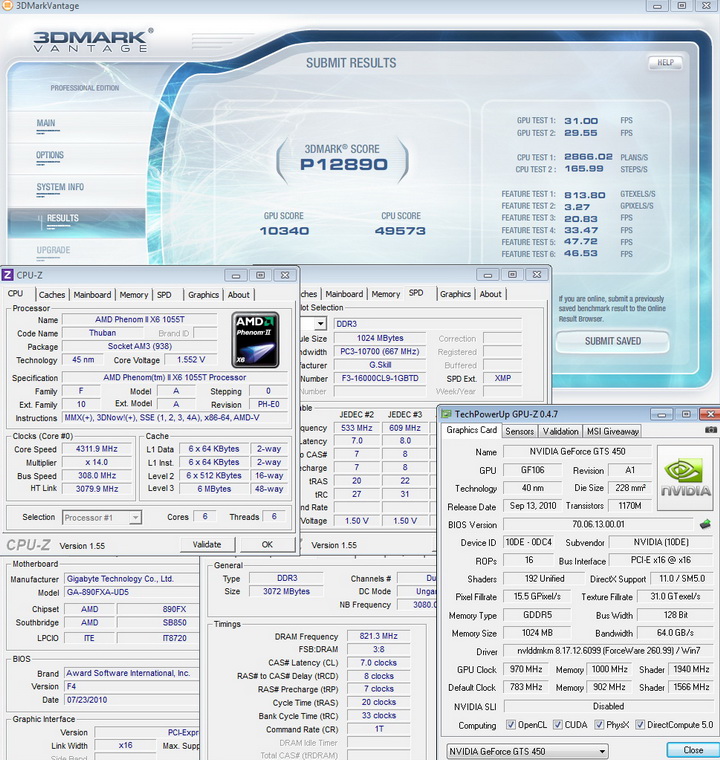Screen dimensions: 720x760
Task: Close the front CPU-Z window
Action: pos(285,275)
